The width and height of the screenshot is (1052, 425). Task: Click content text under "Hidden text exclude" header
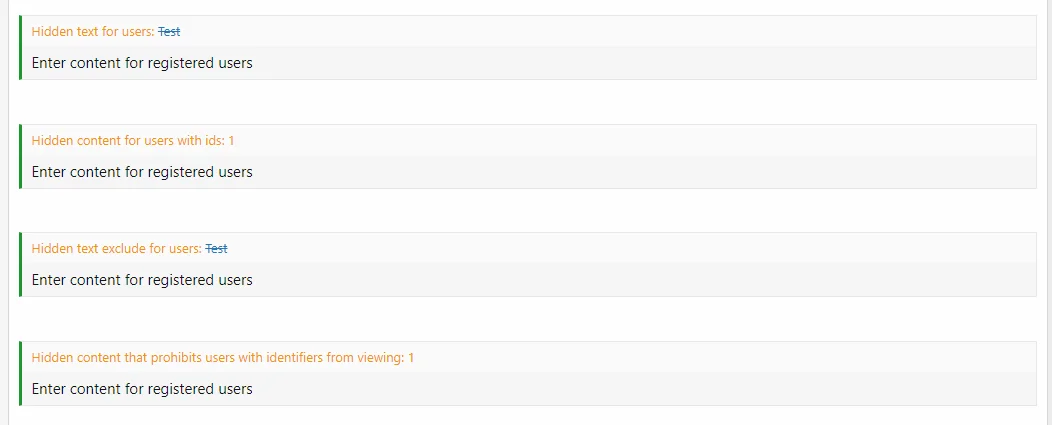[142, 280]
